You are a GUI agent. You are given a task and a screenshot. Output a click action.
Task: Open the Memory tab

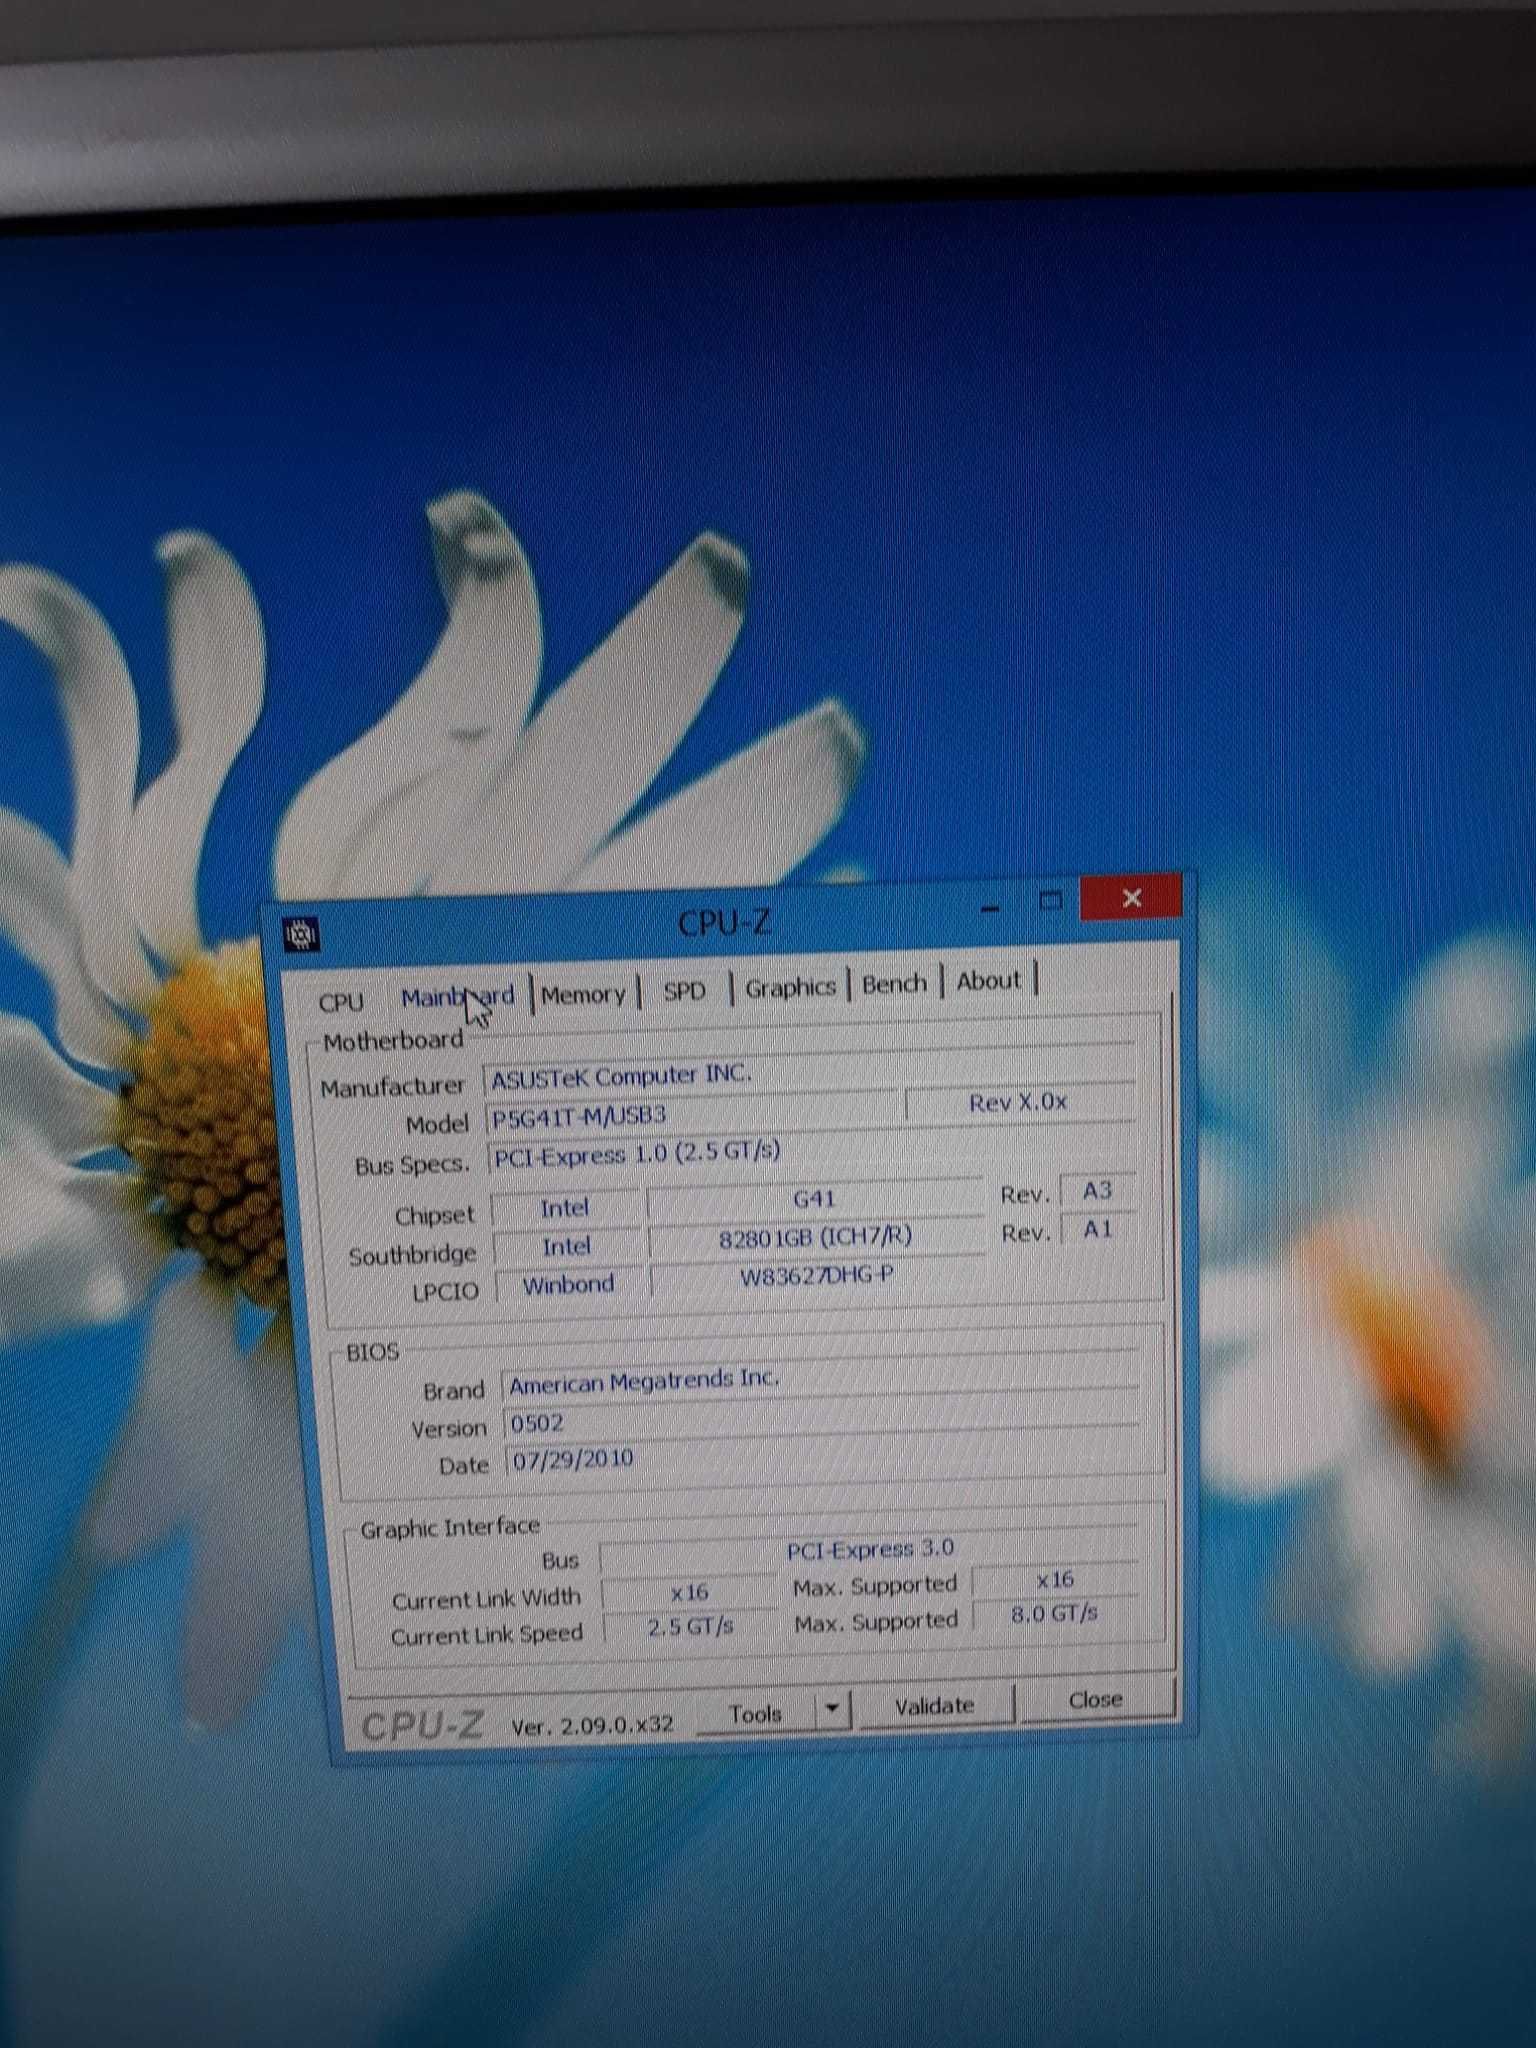(583, 994)
